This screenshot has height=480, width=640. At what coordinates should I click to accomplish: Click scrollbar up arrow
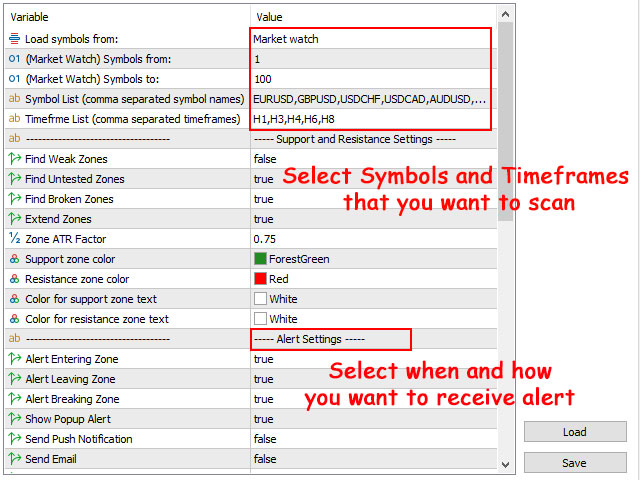pos(505,15)
